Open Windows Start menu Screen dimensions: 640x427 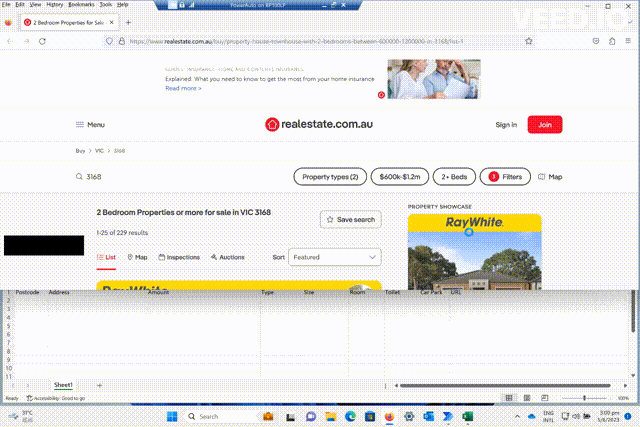click(172, 416)
